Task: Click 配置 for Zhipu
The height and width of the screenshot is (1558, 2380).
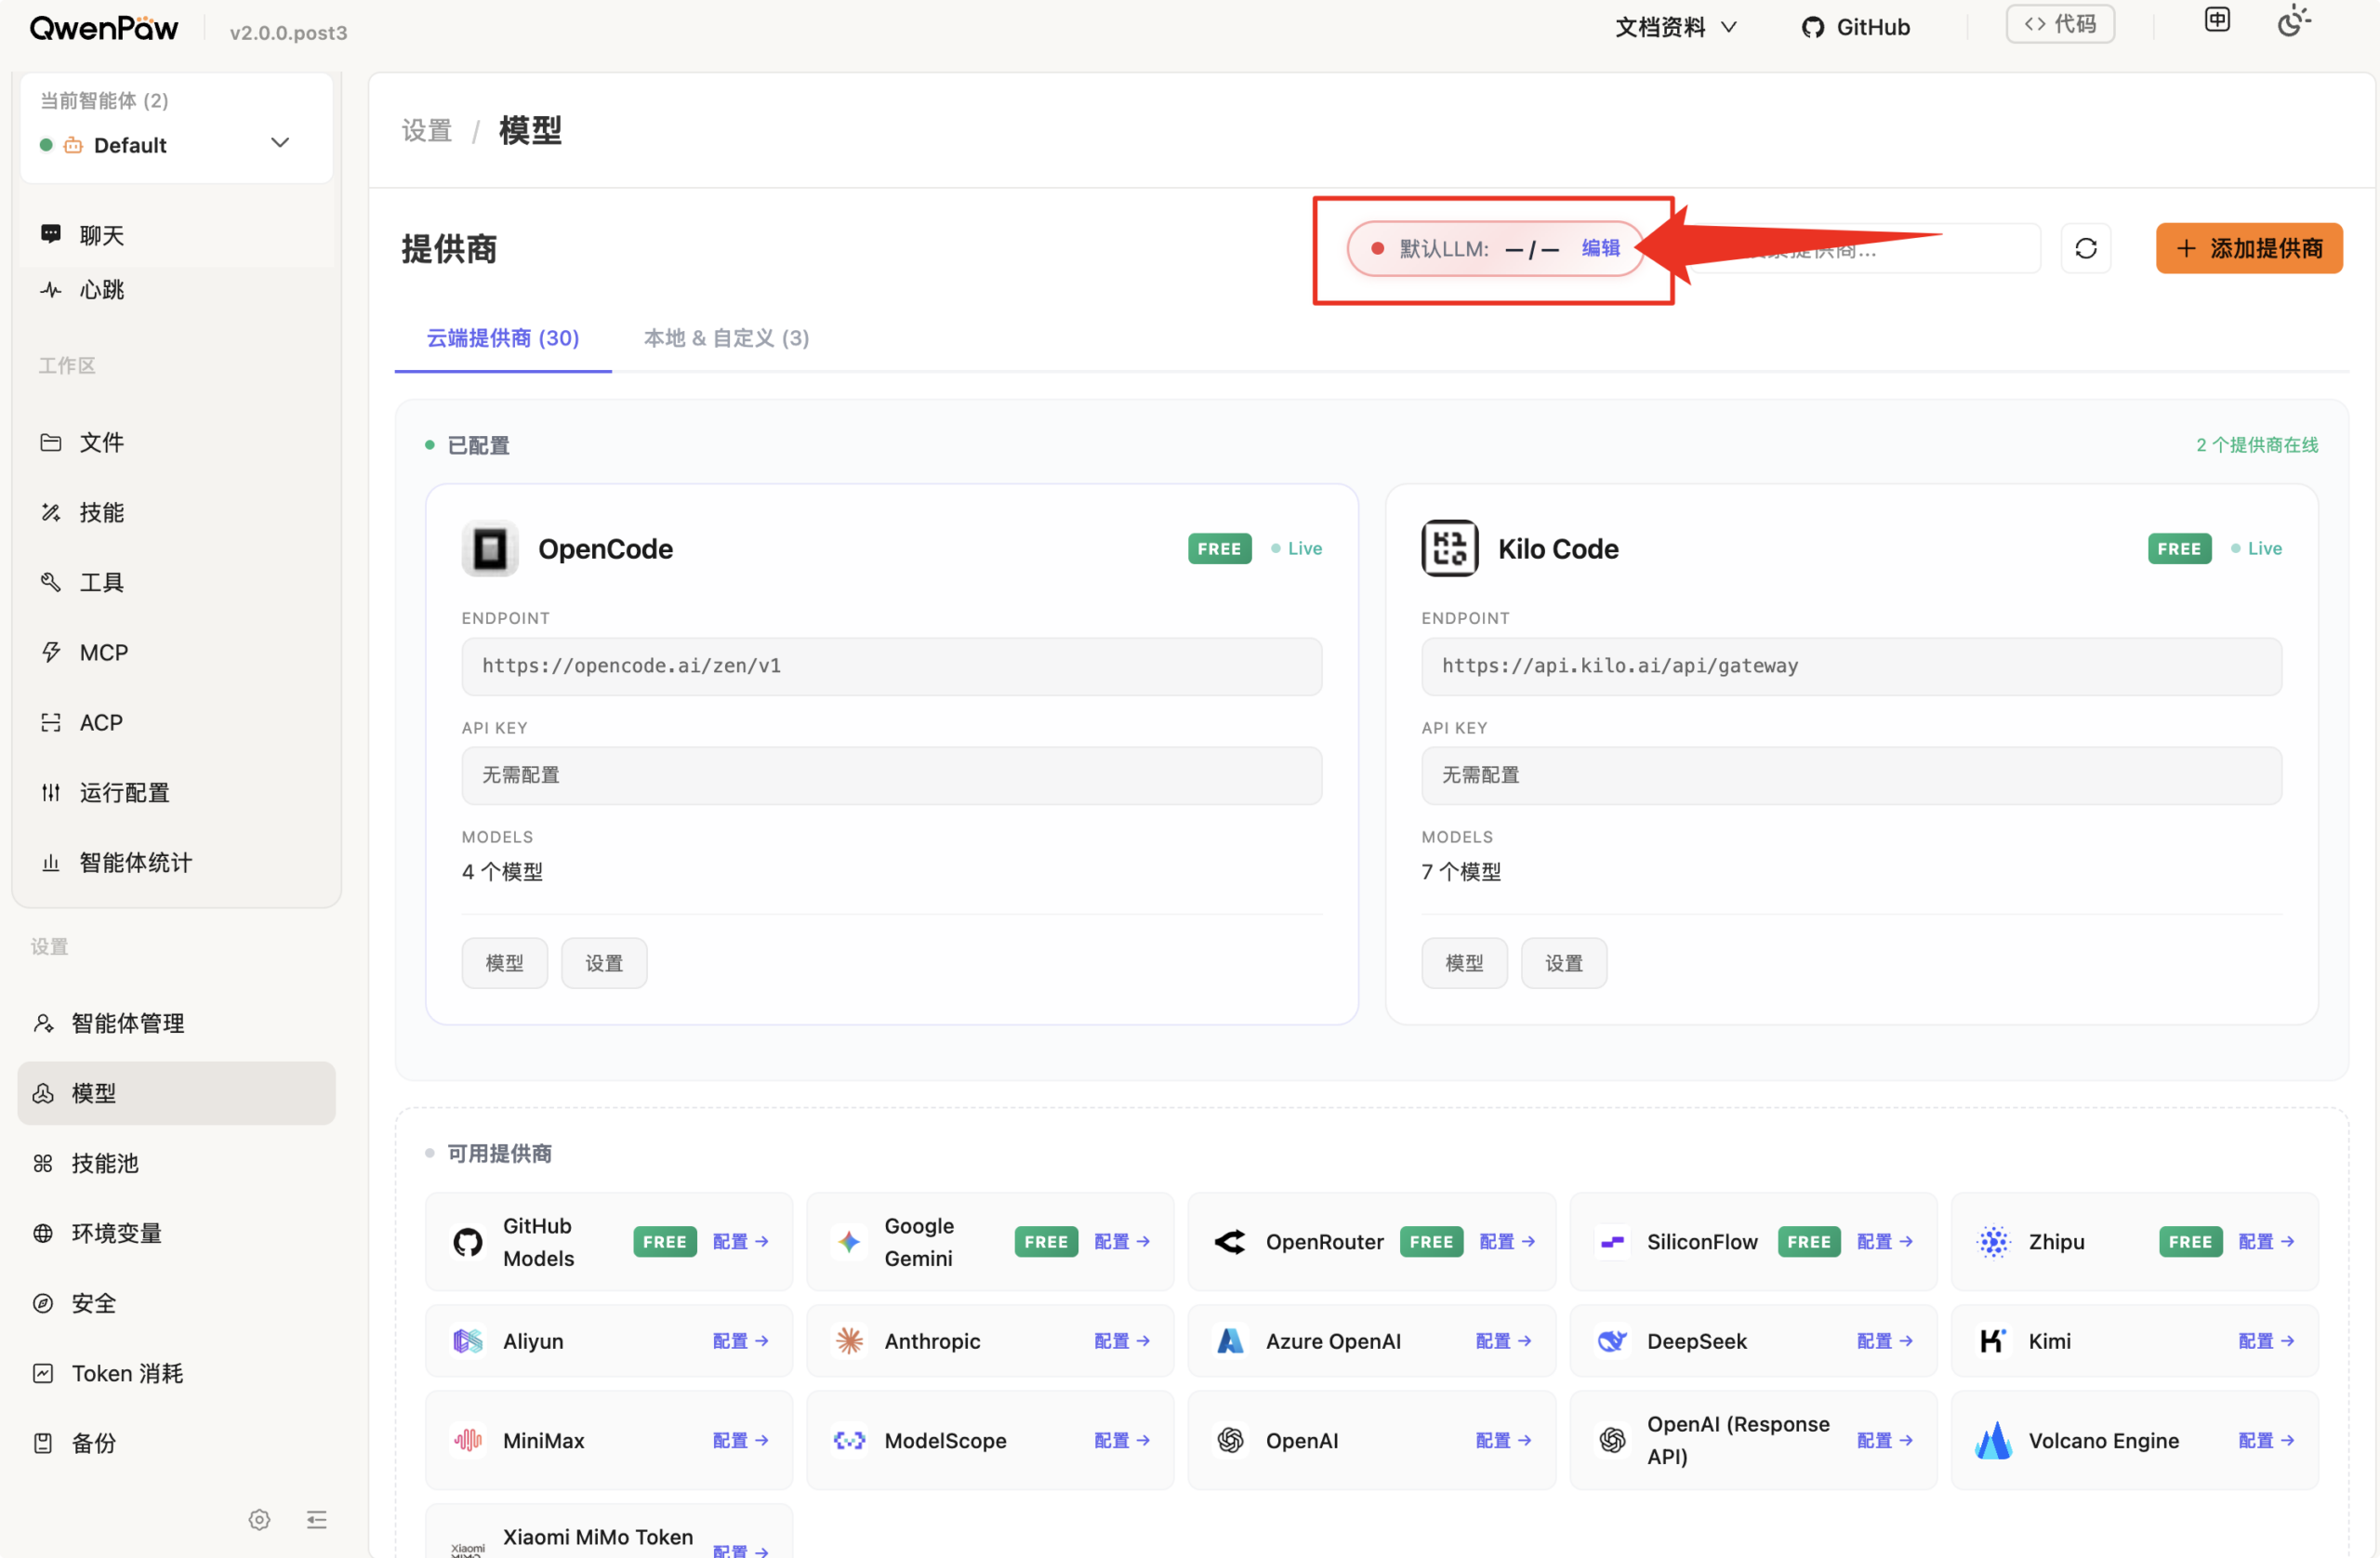Action: 2266,1241
